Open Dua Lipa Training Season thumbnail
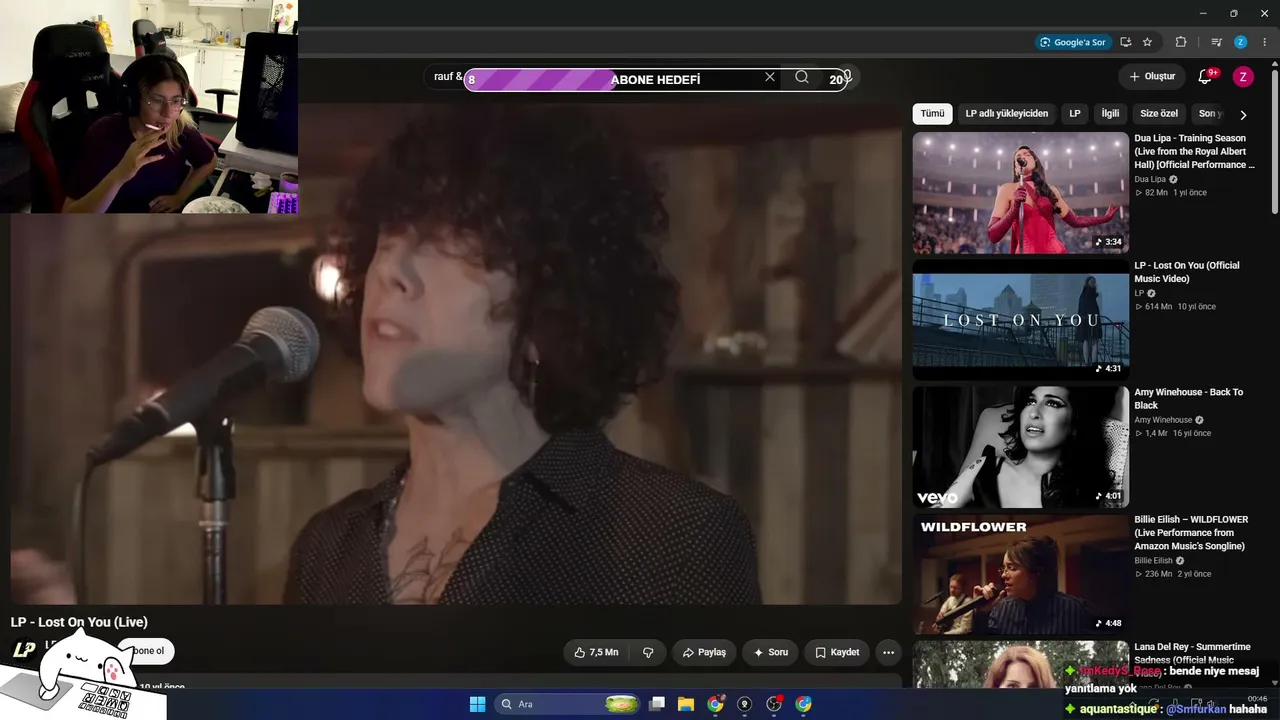This screenshot has width=1280, height=720. [1021, 193]
